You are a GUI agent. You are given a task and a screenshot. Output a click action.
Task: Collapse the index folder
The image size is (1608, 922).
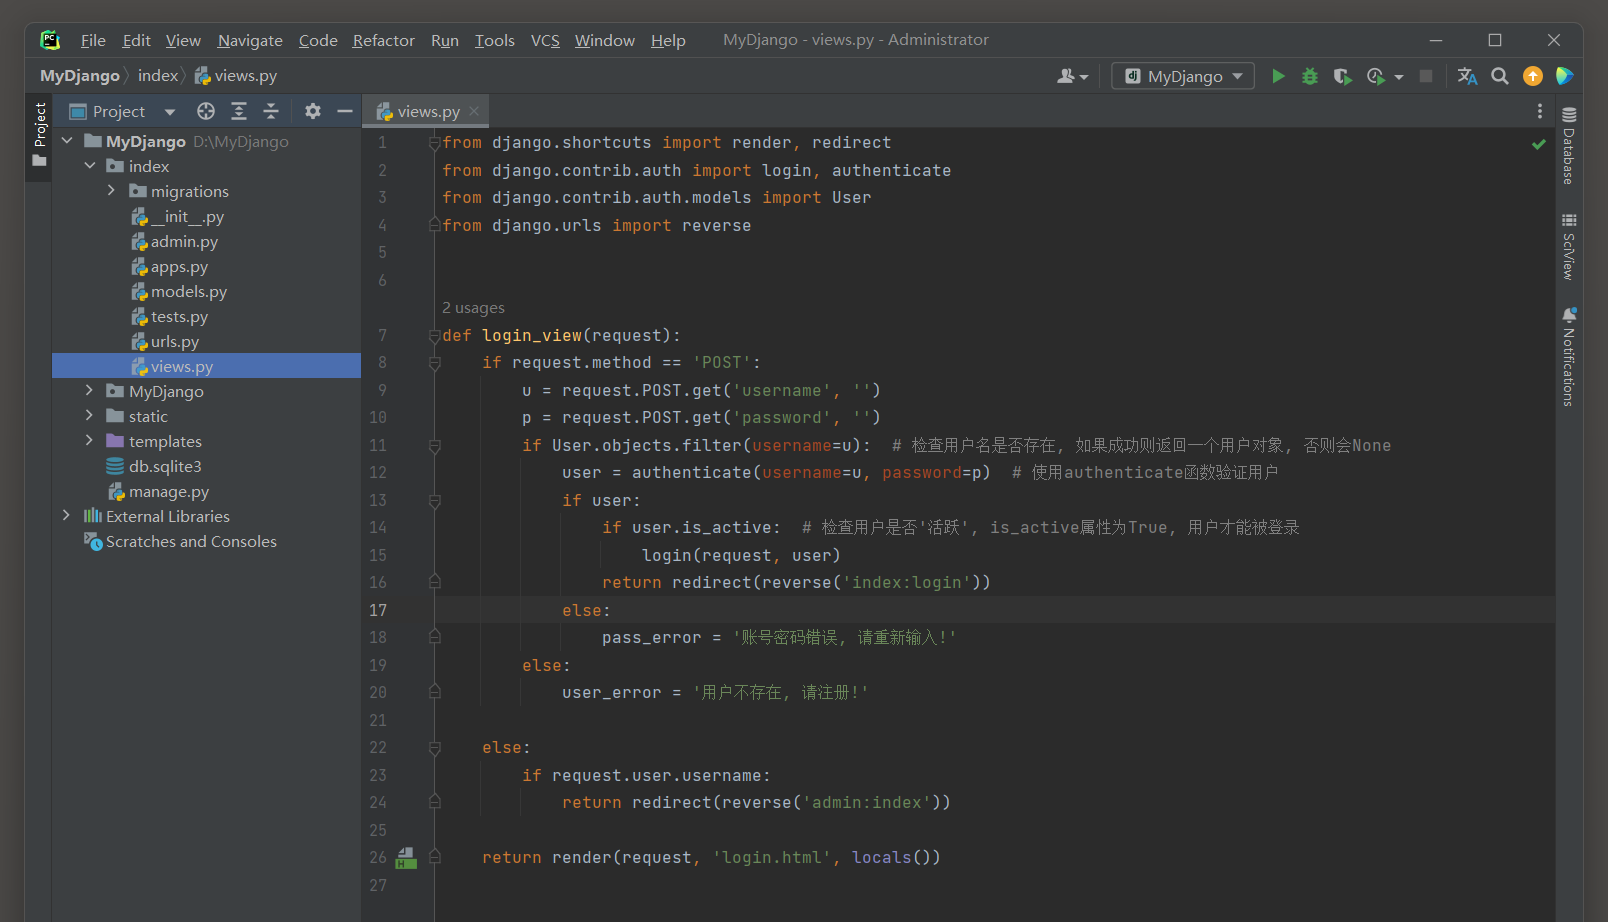[x=90, y=166]
